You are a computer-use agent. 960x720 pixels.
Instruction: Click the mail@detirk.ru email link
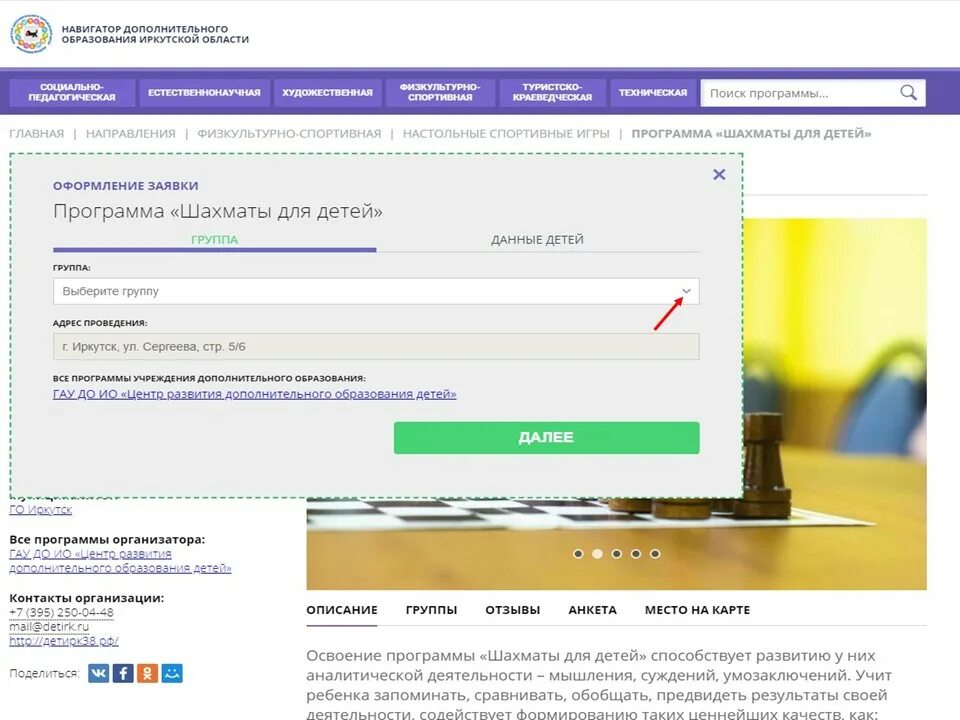pyautogui.click(x=49, y=627)
